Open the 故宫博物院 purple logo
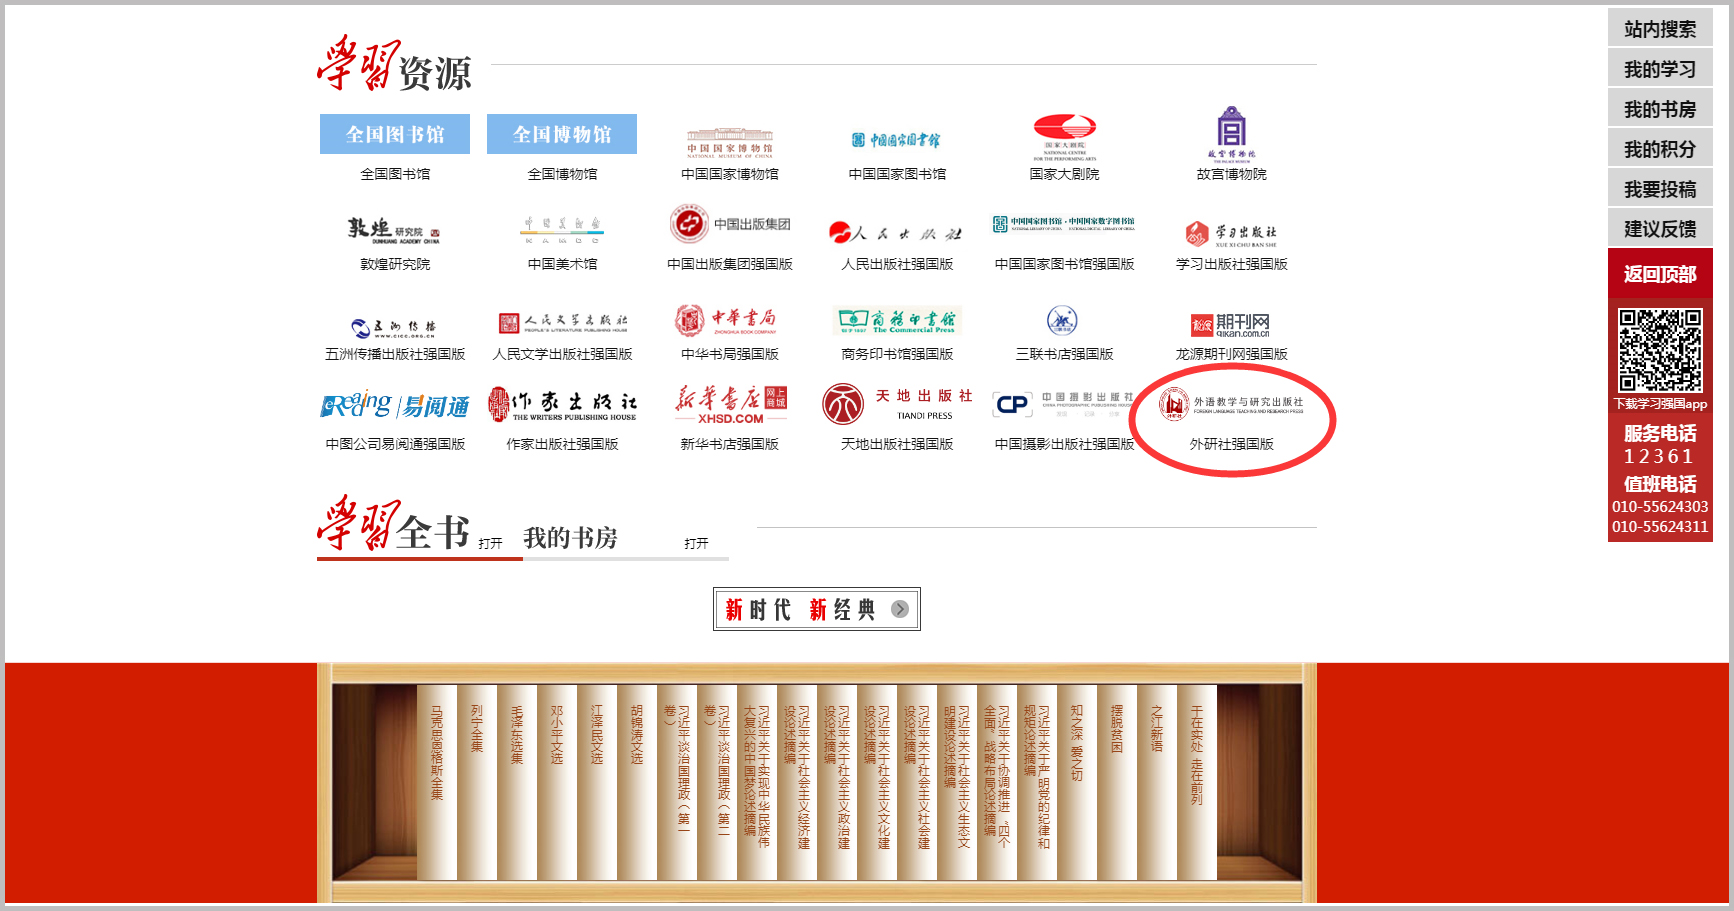 (x=1231, y=133)
